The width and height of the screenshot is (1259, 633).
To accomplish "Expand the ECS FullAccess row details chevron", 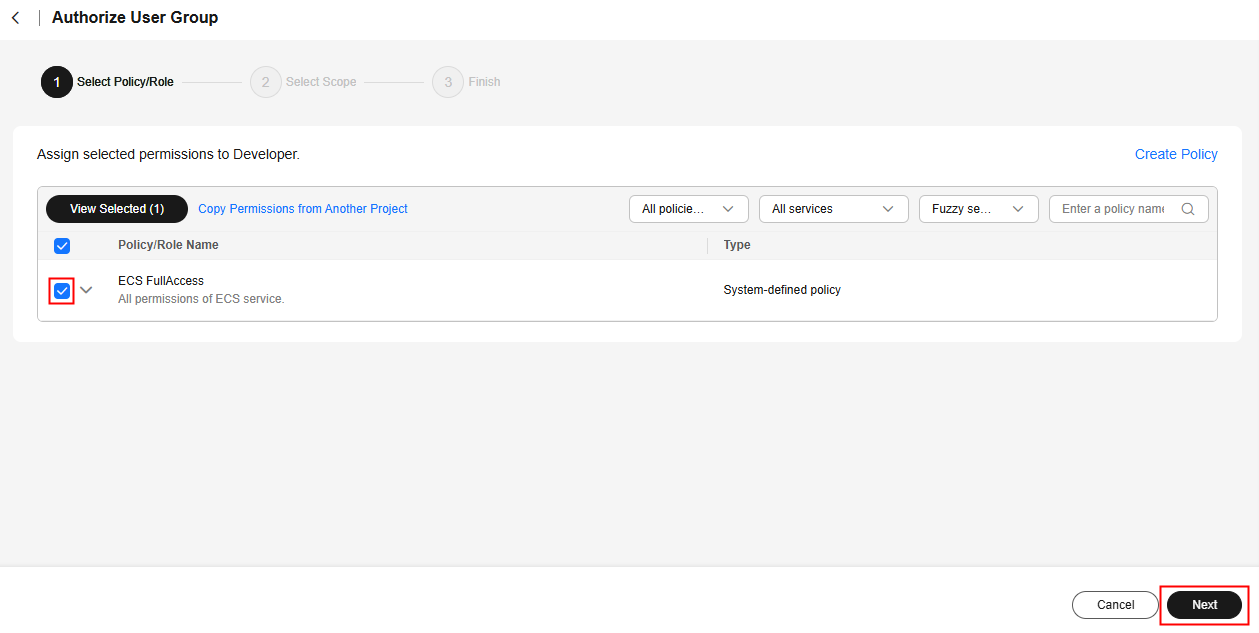I will (x=86, y=290).
